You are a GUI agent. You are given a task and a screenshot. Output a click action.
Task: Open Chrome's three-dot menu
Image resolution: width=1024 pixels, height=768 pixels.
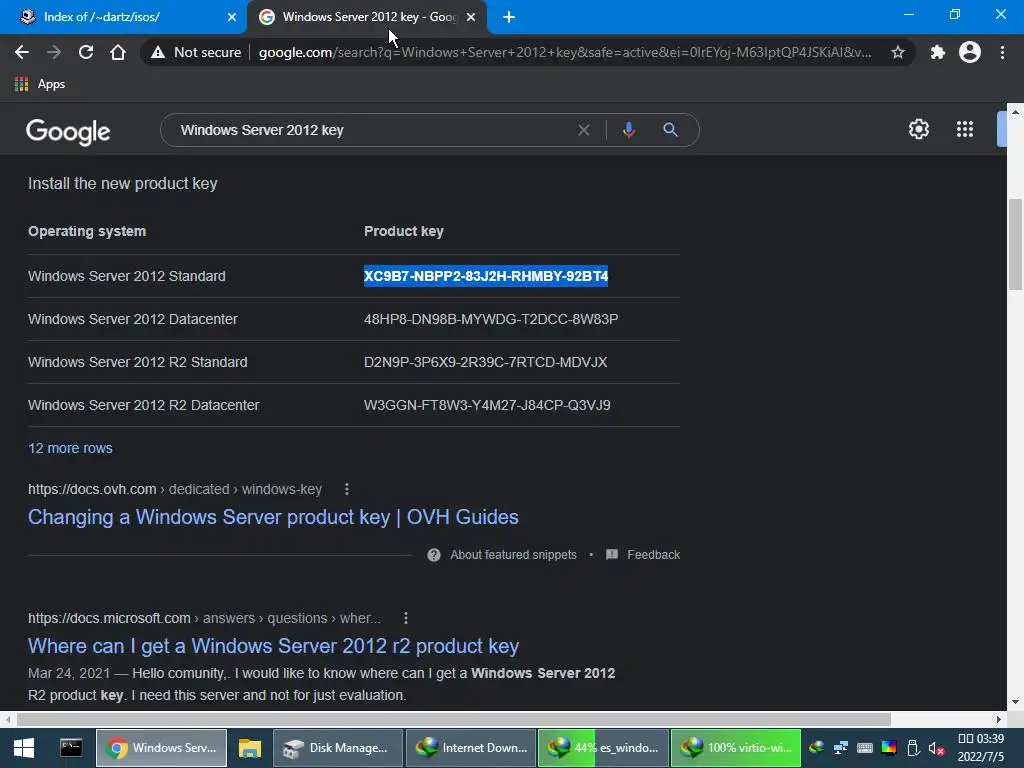[1002, 52]
